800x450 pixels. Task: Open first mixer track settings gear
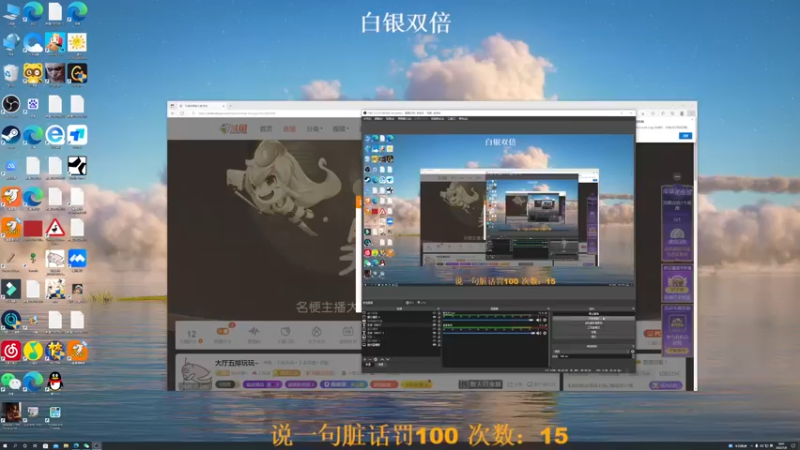point(545,320)
